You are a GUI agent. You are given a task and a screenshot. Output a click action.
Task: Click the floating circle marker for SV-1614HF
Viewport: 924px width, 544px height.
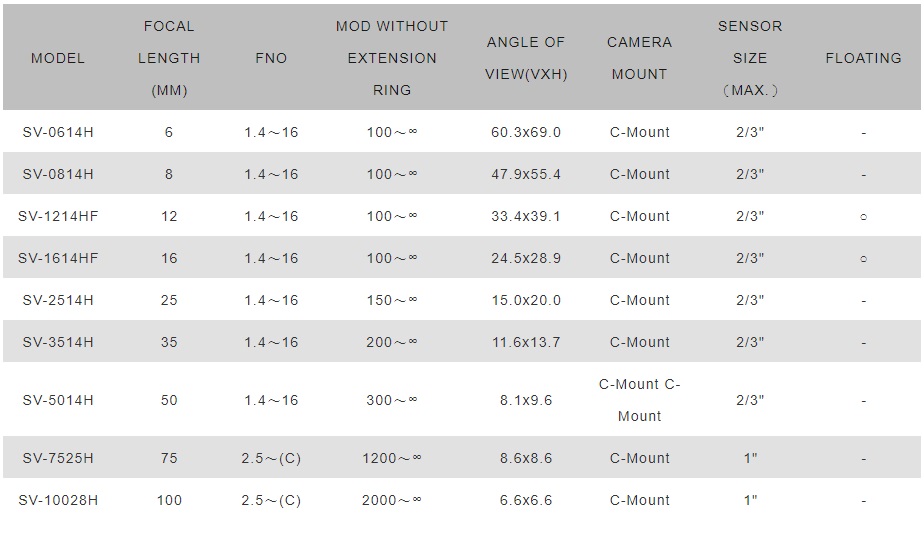pyautogui.click(x=863, y=259)
